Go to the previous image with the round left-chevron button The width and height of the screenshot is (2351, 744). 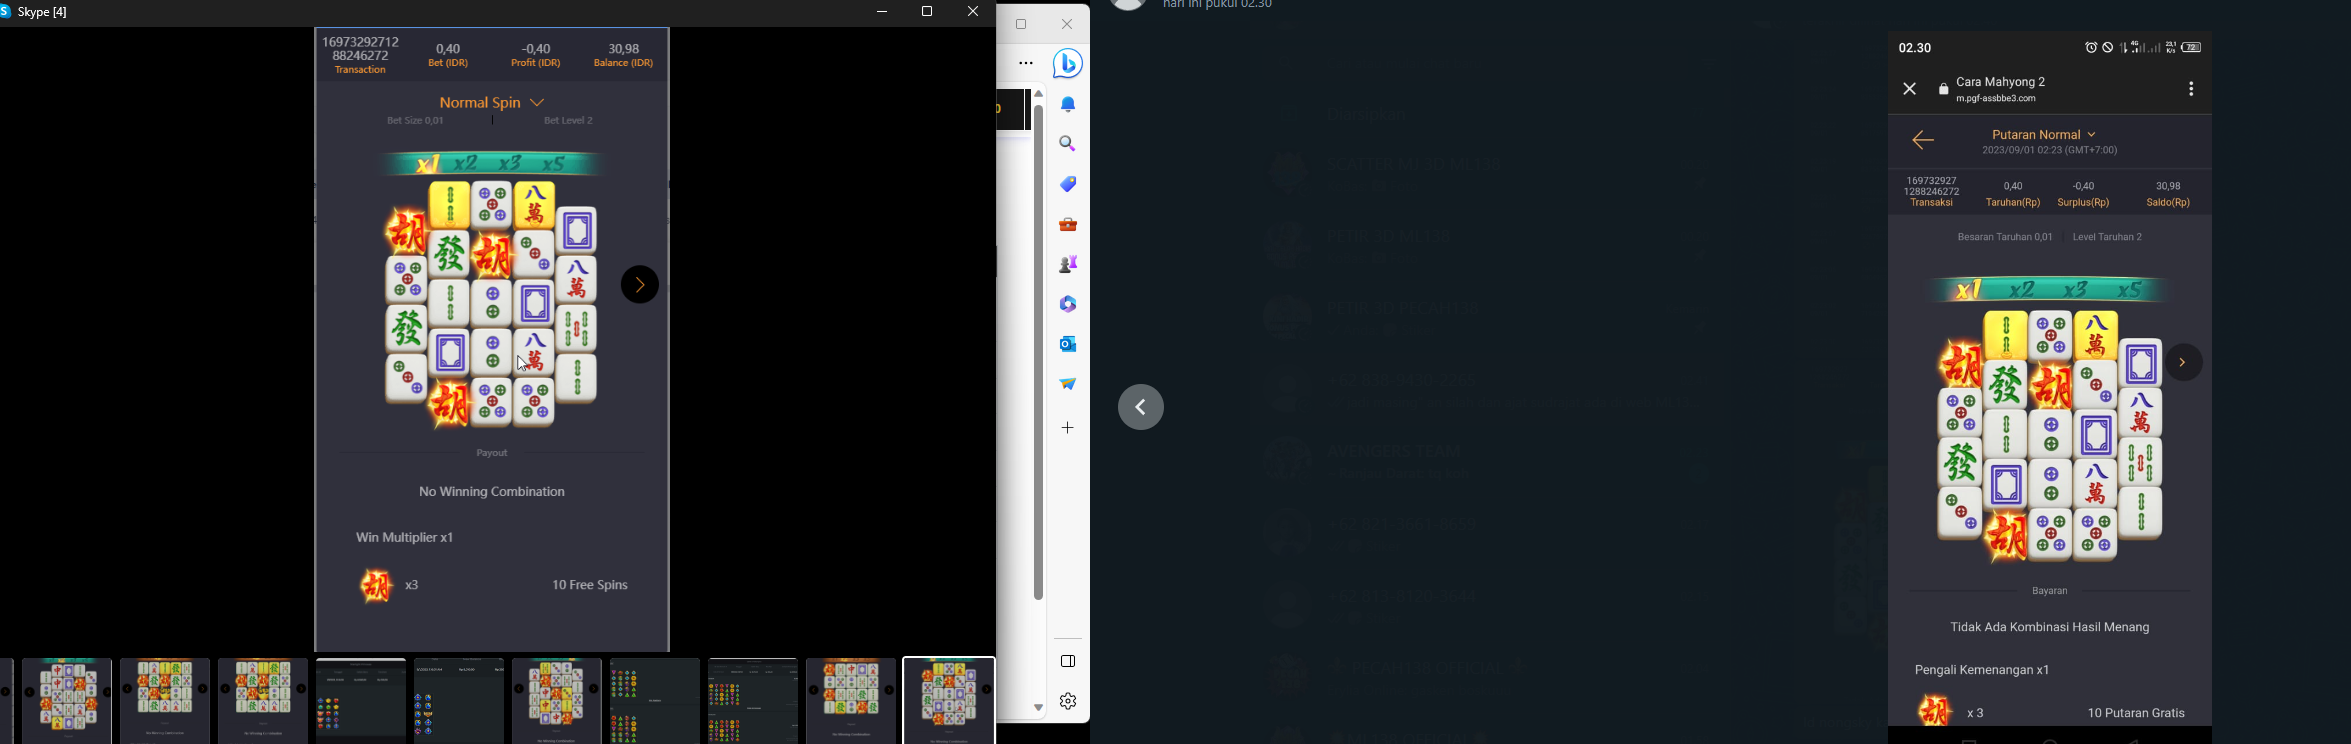[x=1141, y=407]
